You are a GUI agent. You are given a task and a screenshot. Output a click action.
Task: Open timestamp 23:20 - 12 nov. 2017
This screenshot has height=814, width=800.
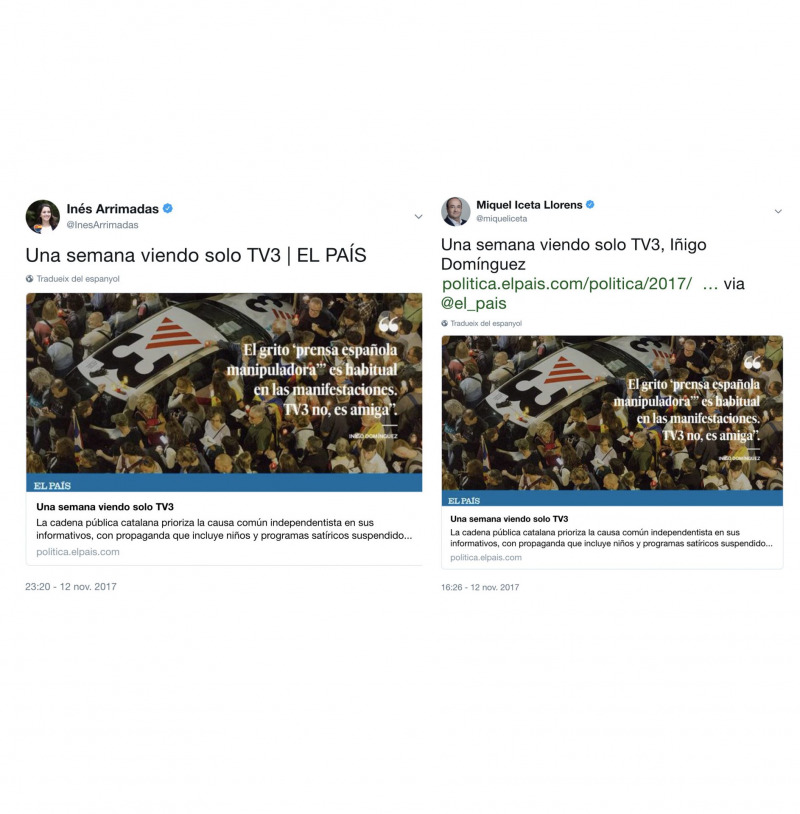(71, 587)
